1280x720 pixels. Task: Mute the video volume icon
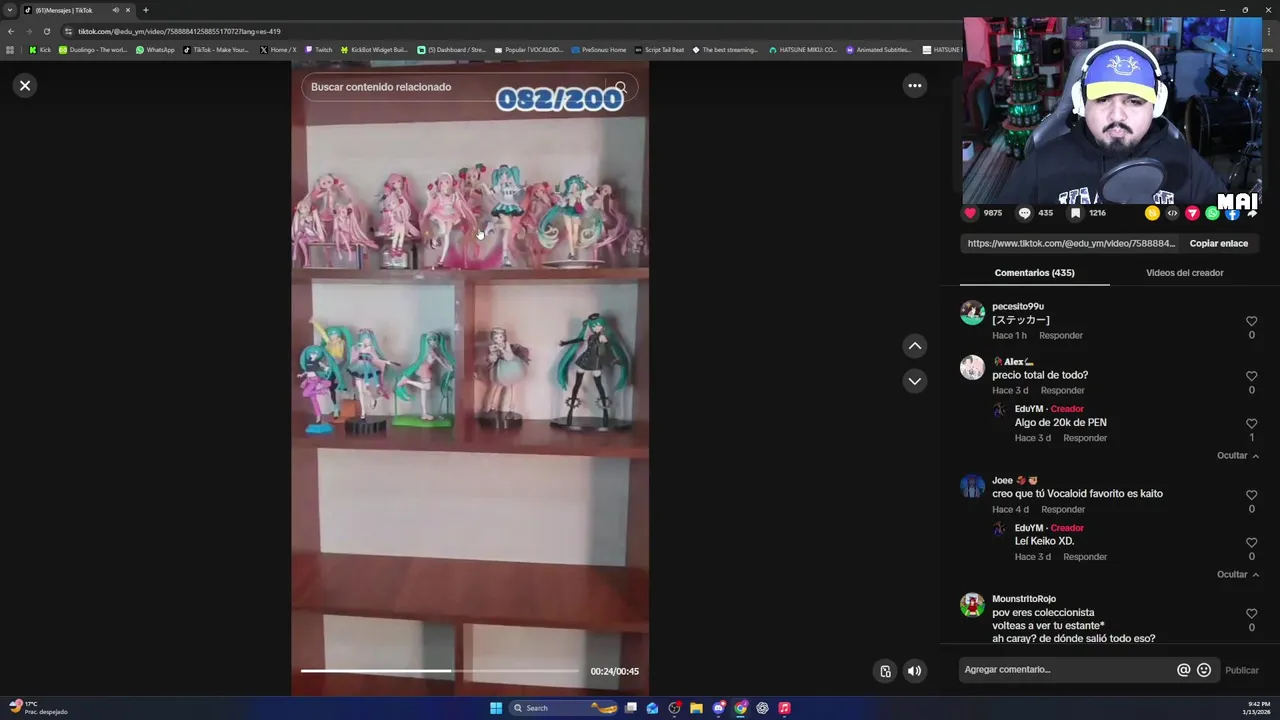tap(914, 671)
